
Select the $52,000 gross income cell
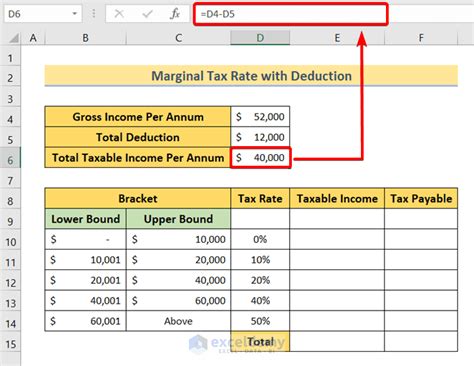tap(260, 117)
